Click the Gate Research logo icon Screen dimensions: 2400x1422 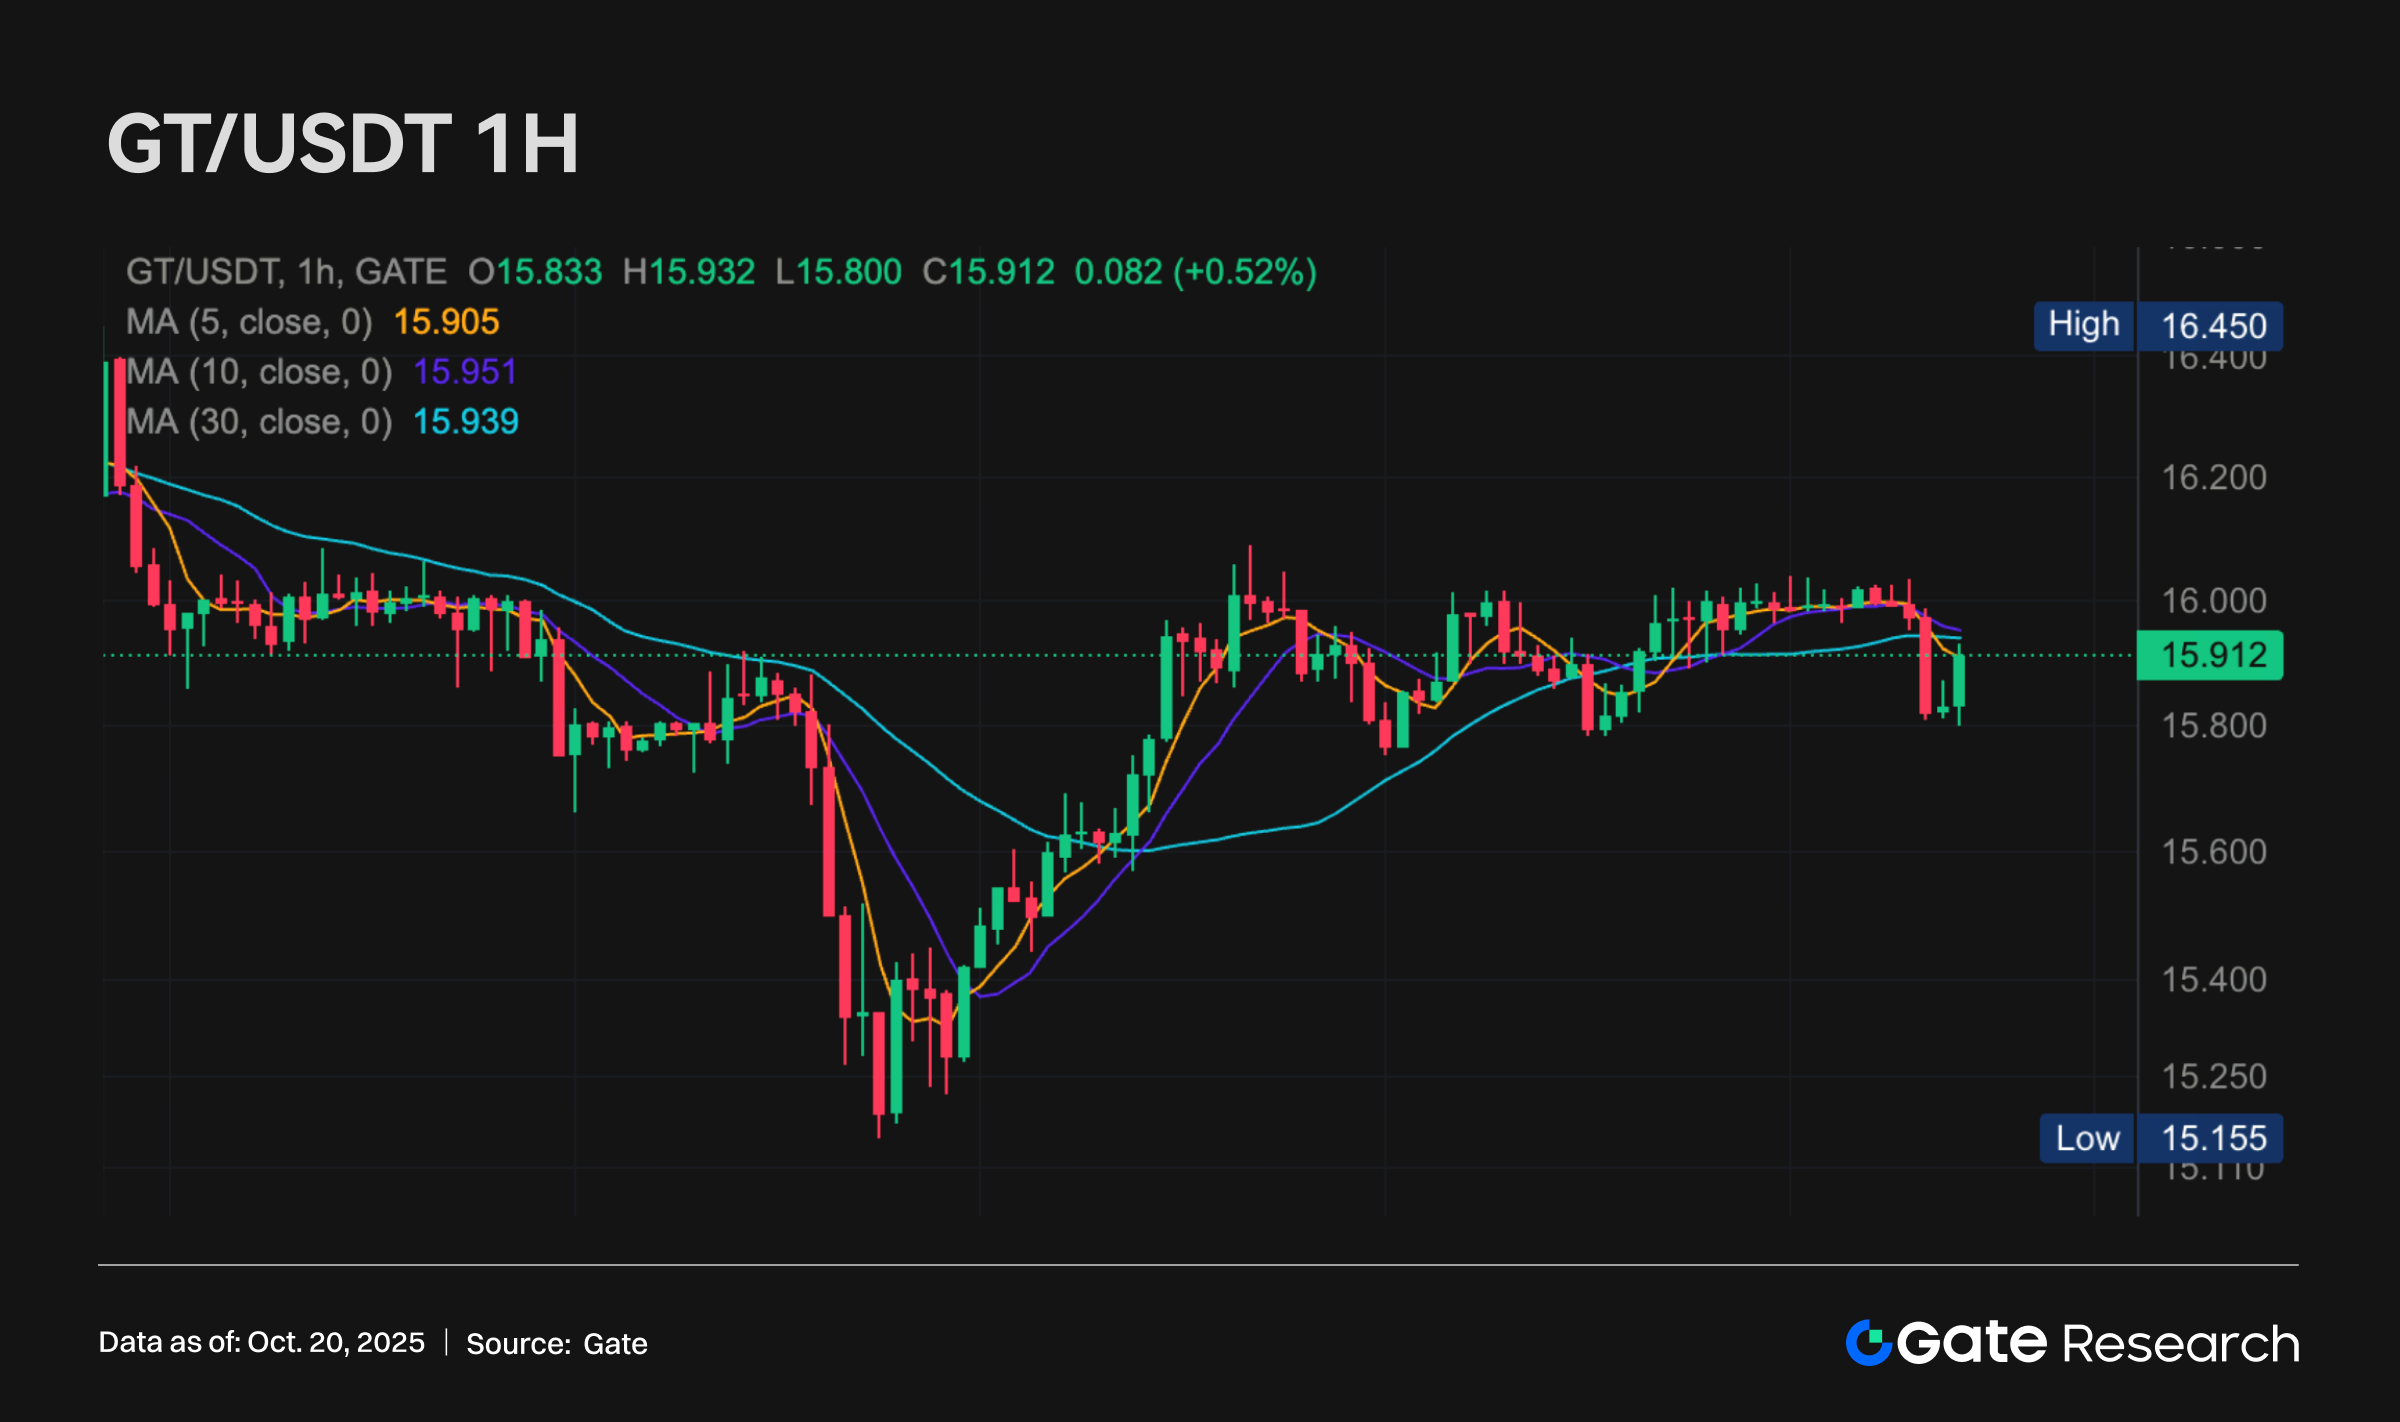(1868, 1343)
